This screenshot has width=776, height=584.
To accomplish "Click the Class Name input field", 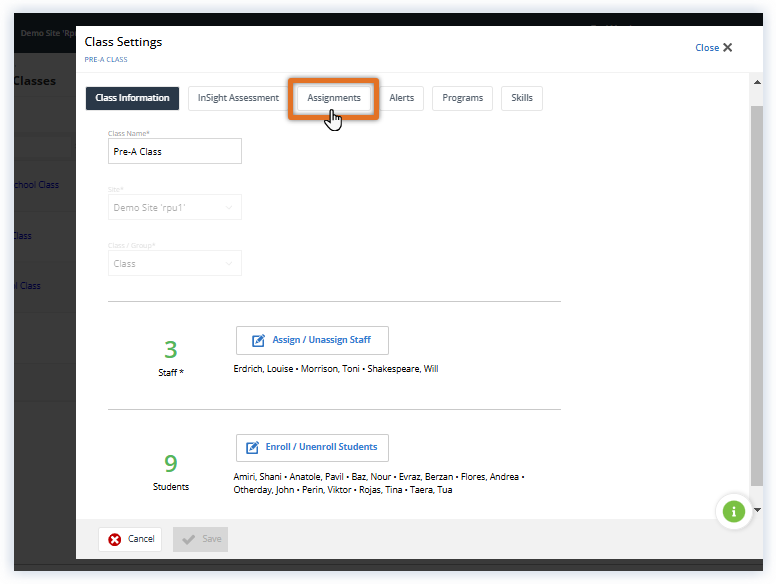I will (x=175, y=151).
